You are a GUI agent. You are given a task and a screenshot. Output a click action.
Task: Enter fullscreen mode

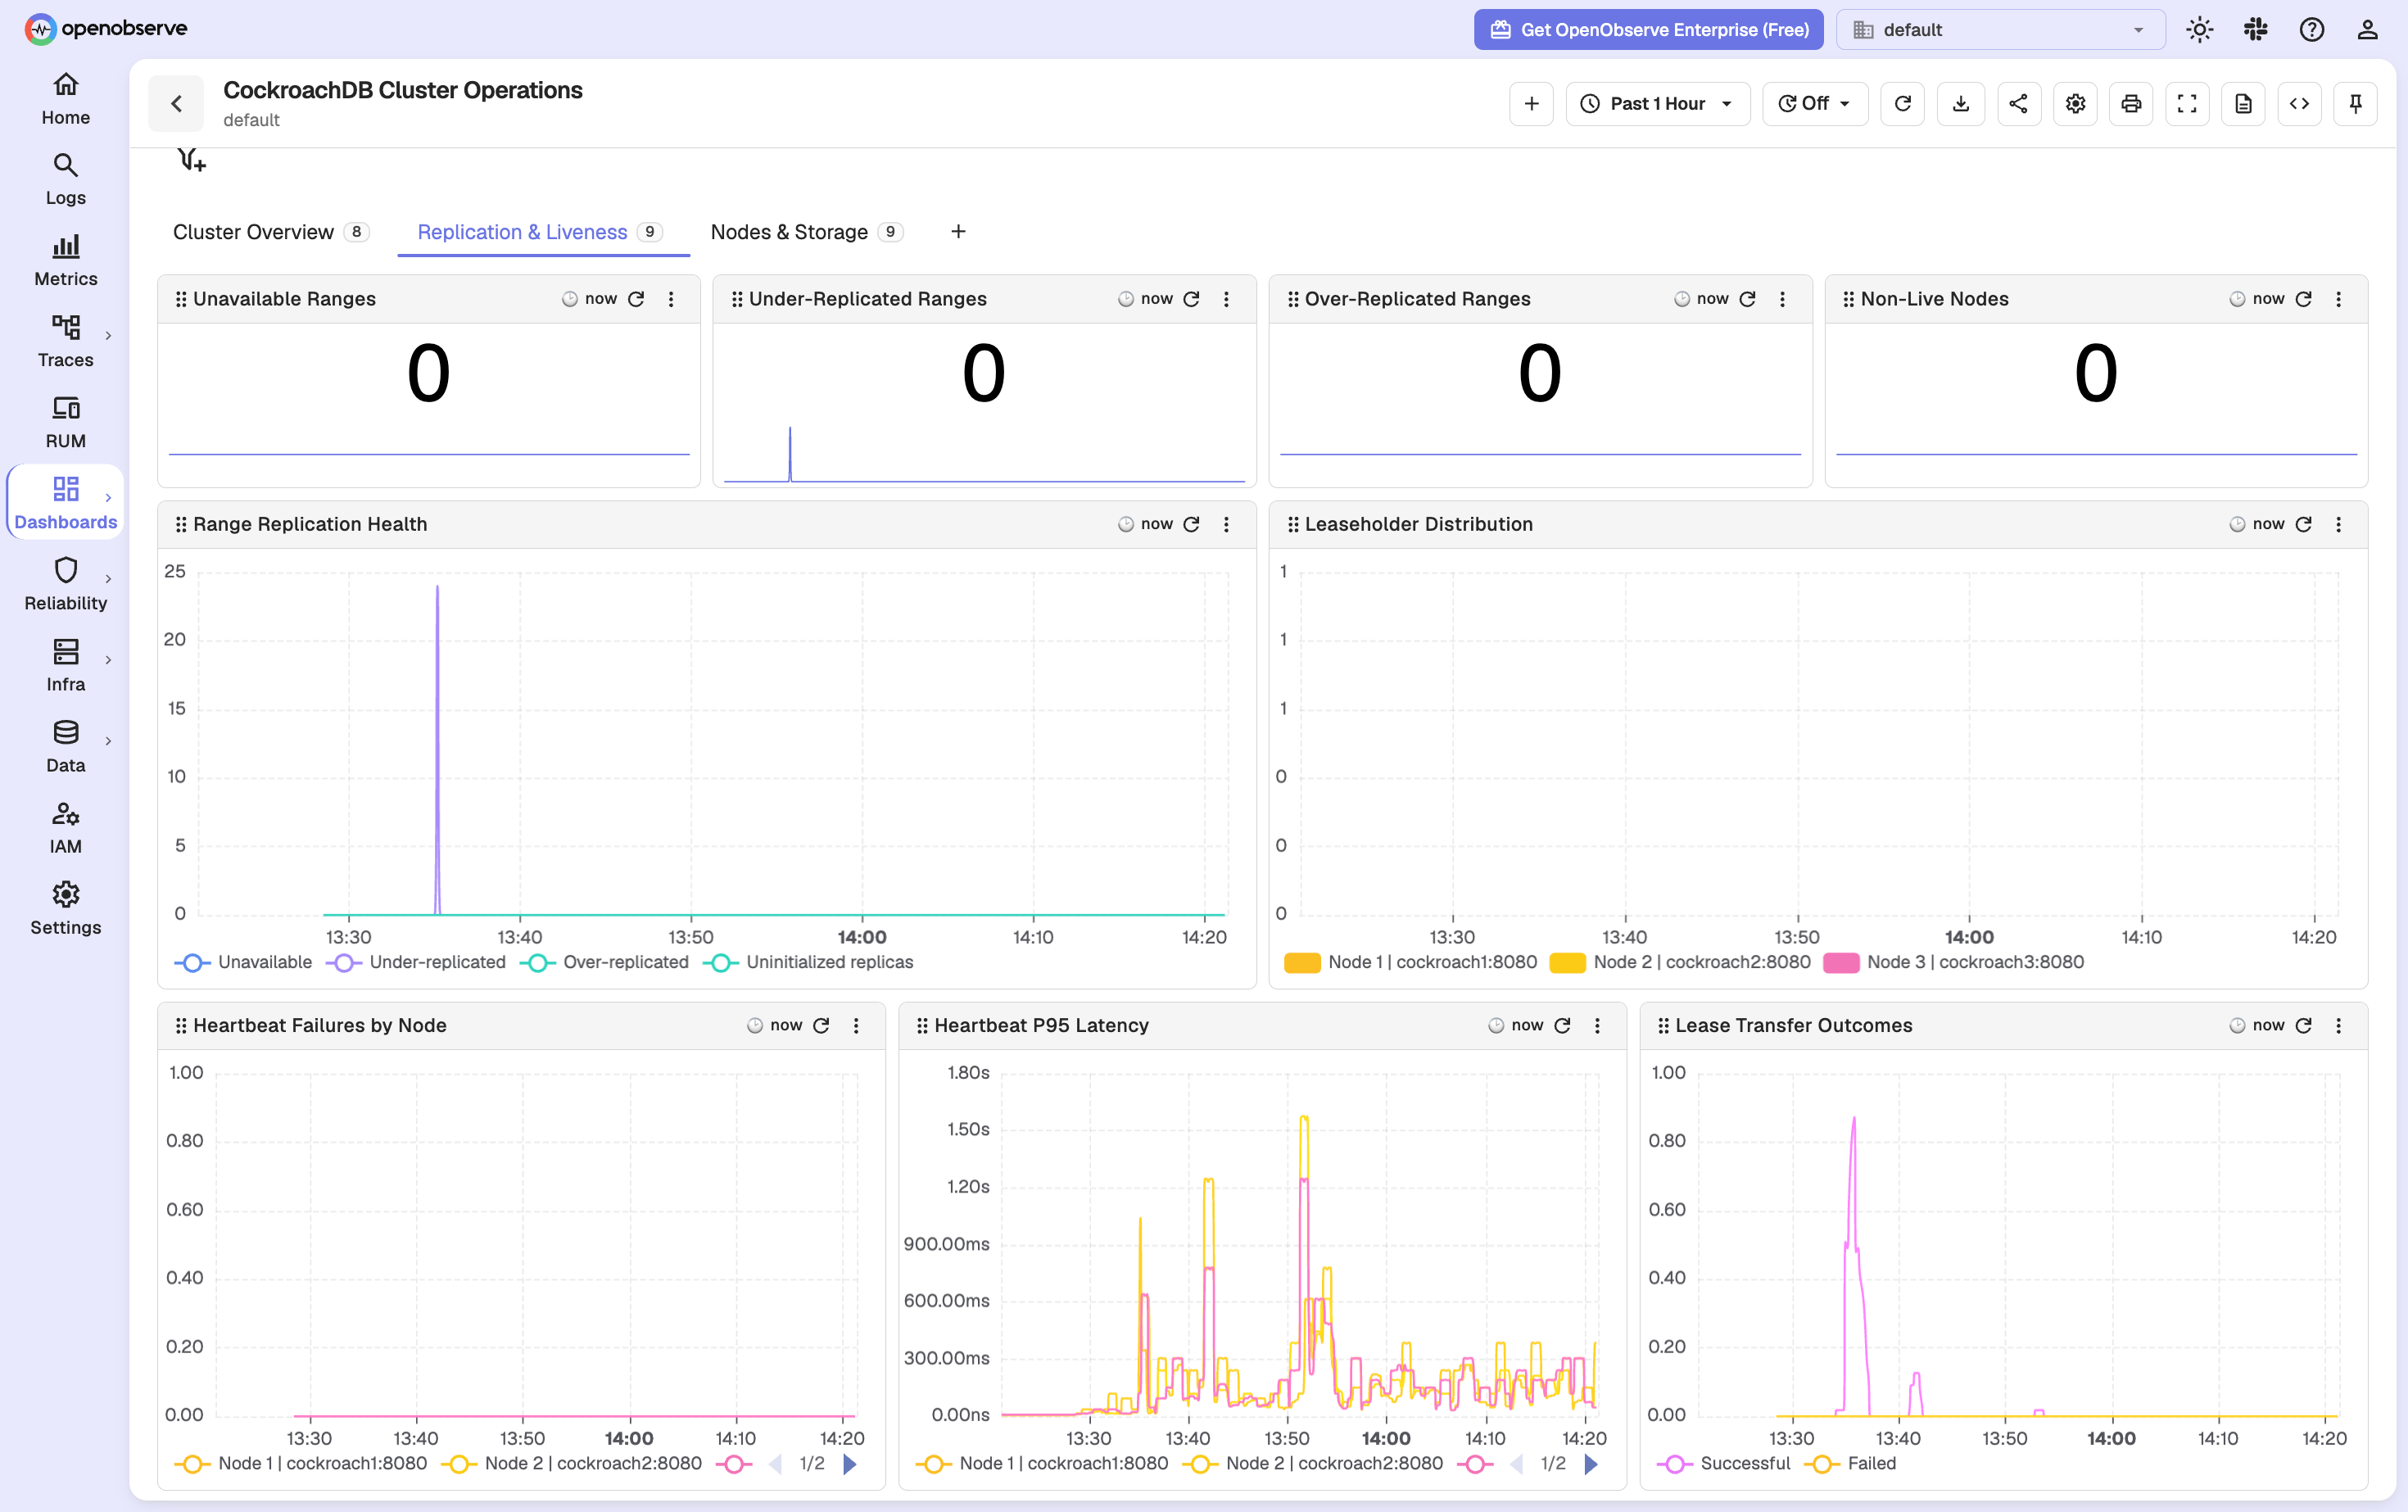coord(2187,103)
